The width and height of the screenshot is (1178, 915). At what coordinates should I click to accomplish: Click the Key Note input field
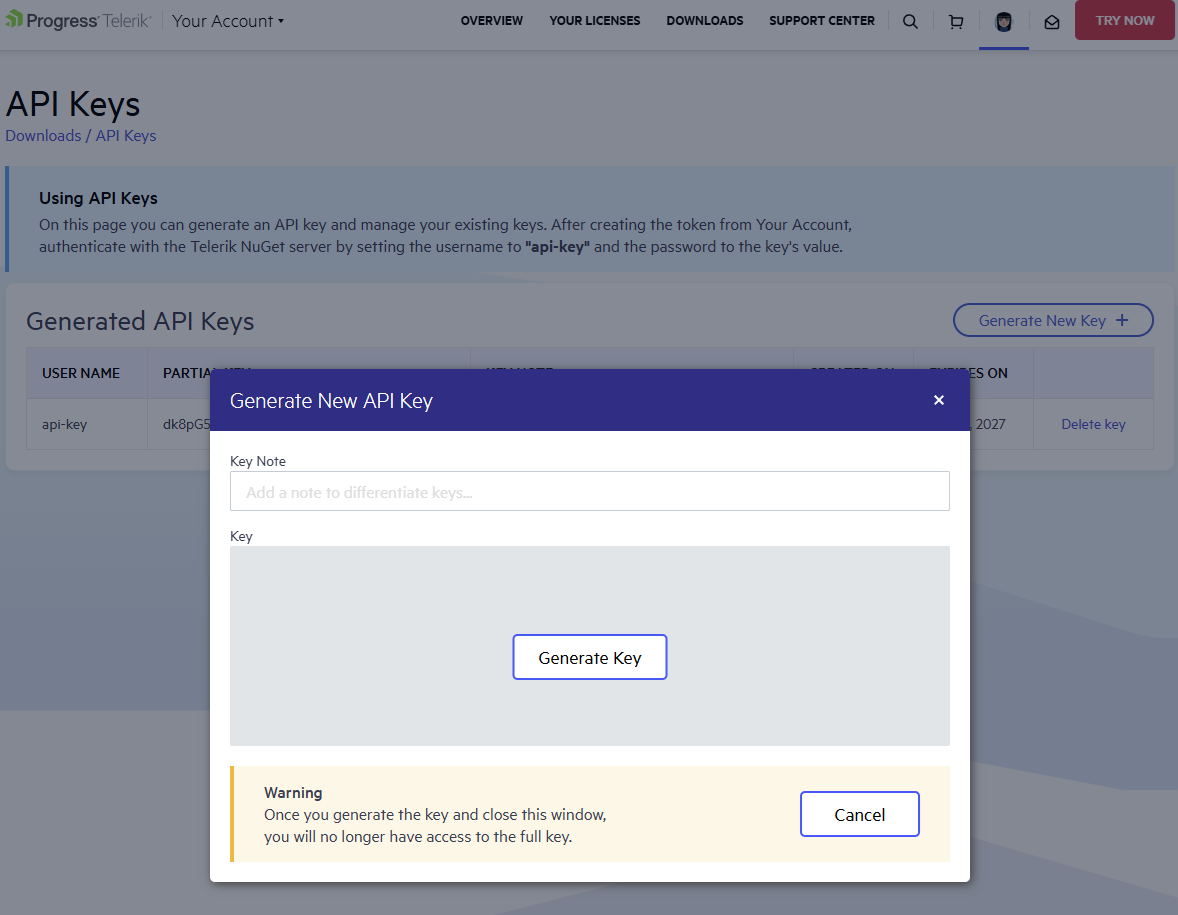589,491
